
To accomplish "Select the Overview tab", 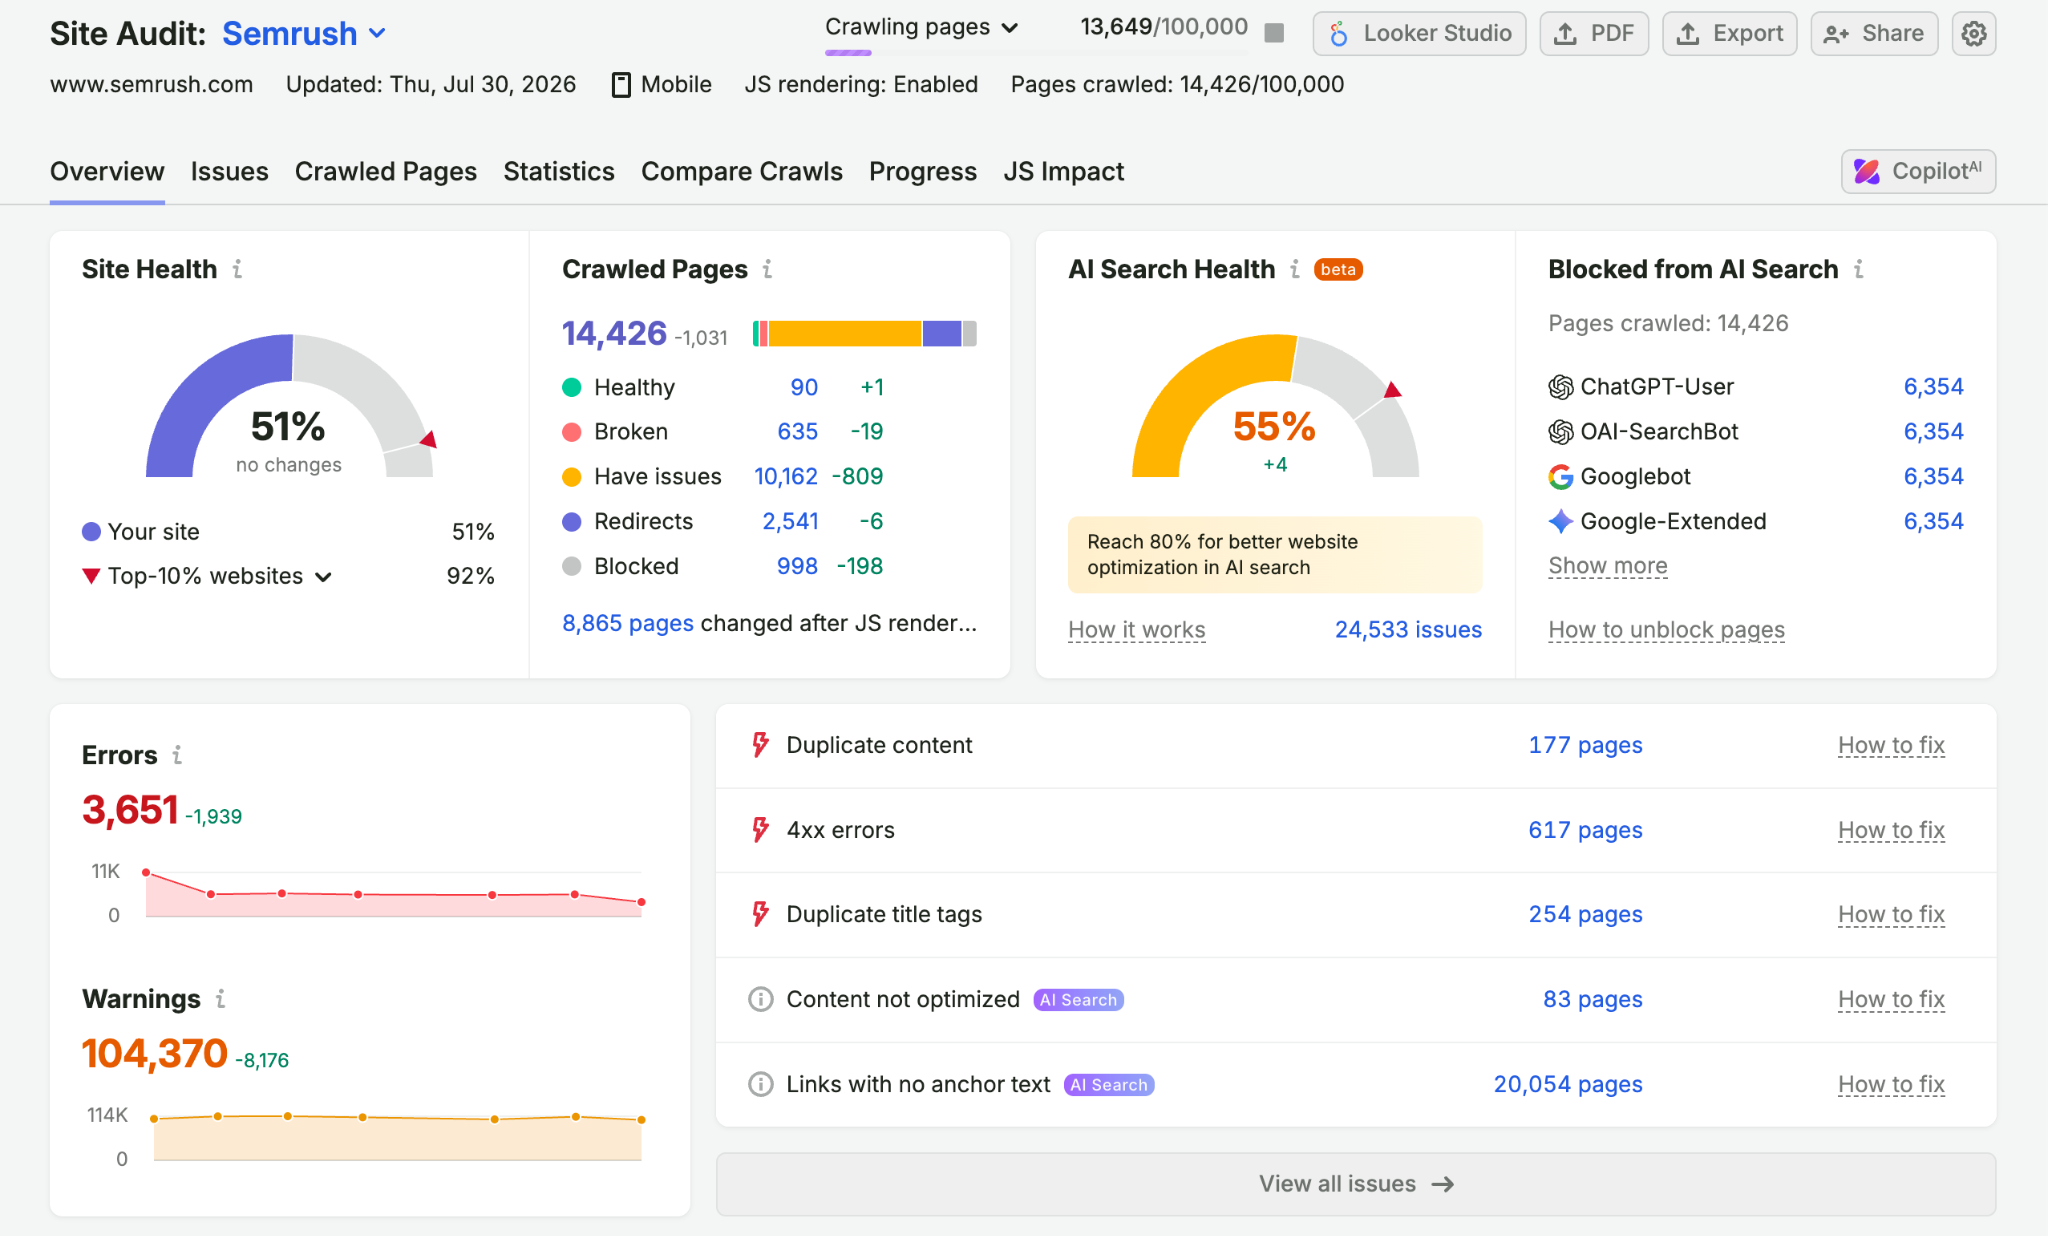I will (107, 172).
